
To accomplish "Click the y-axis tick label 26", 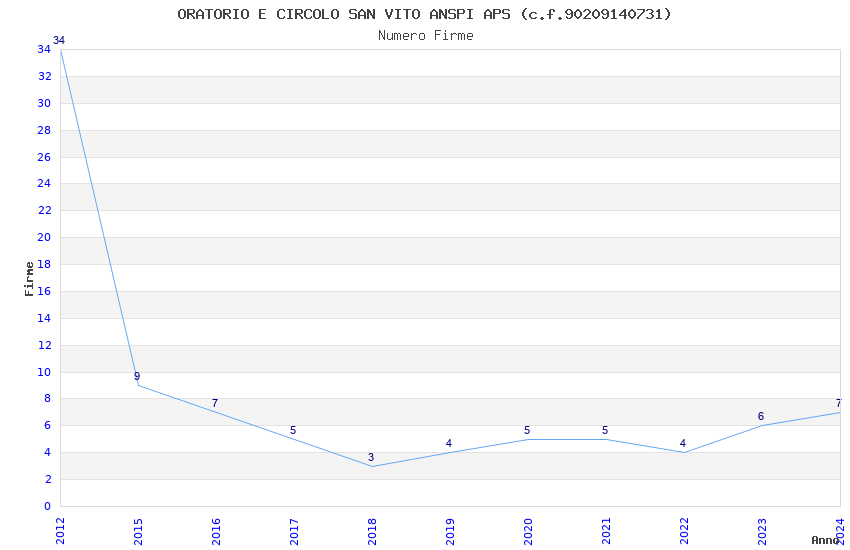I will coord(44,157).
